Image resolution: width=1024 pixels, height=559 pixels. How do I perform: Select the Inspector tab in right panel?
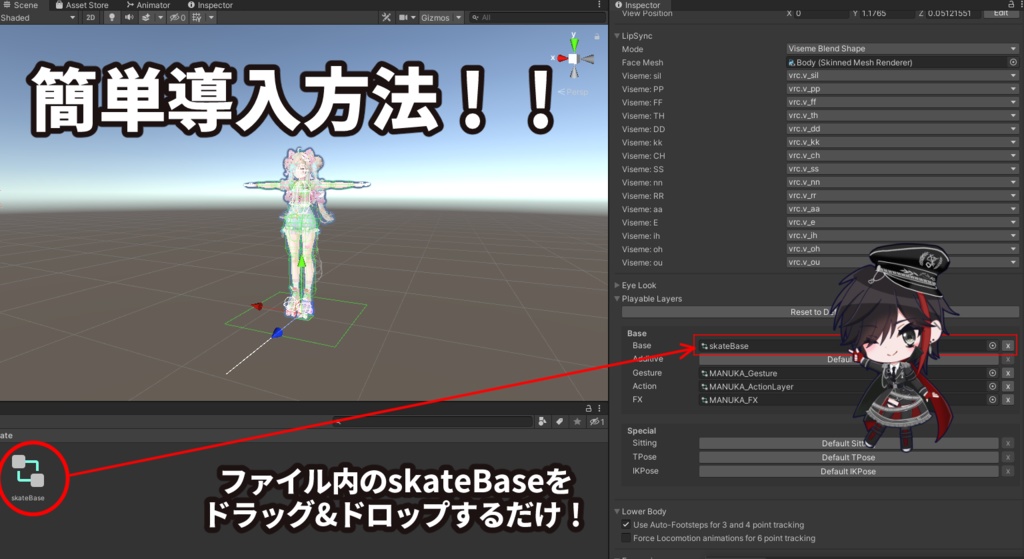click(x=638, y=5)
